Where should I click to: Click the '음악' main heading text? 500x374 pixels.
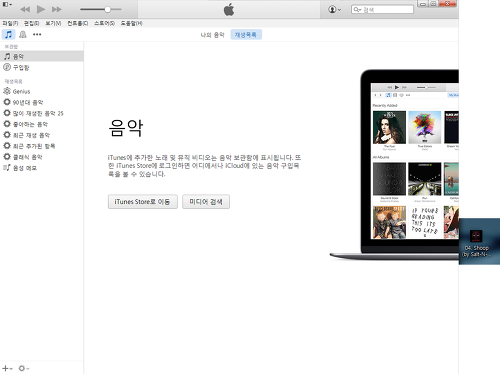pyautogui.click(x=126, y=128)
